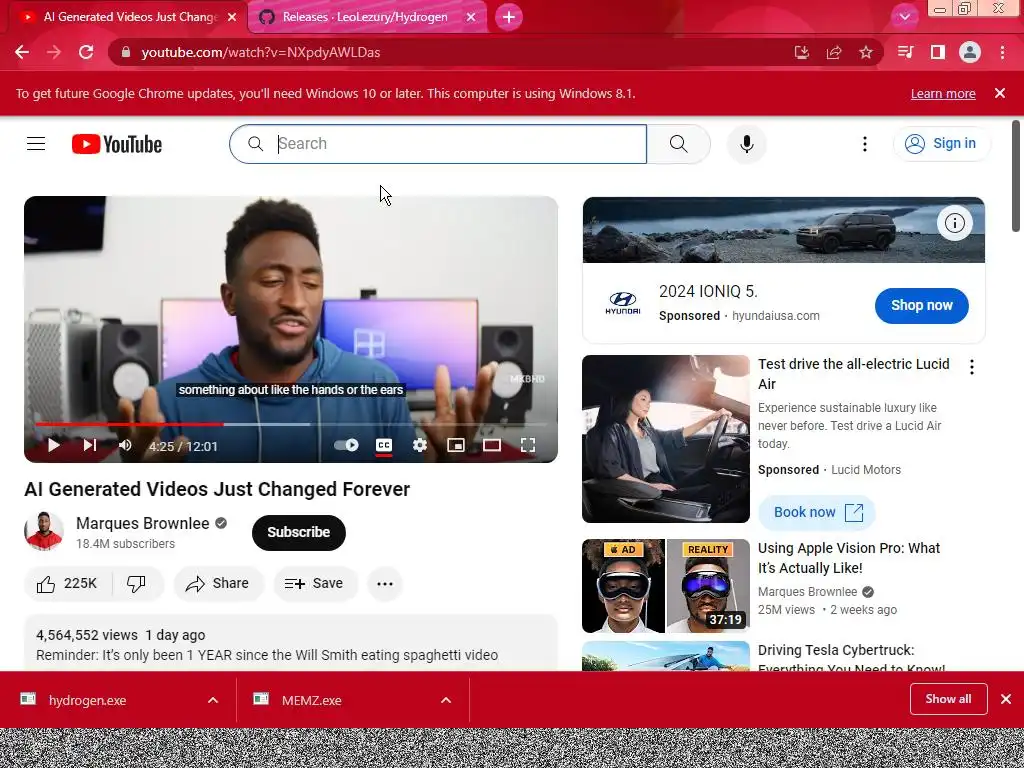The height and width of the screenshot is (768, 1024).
Task: Click the address bar URL
Action: coord(261,52)
